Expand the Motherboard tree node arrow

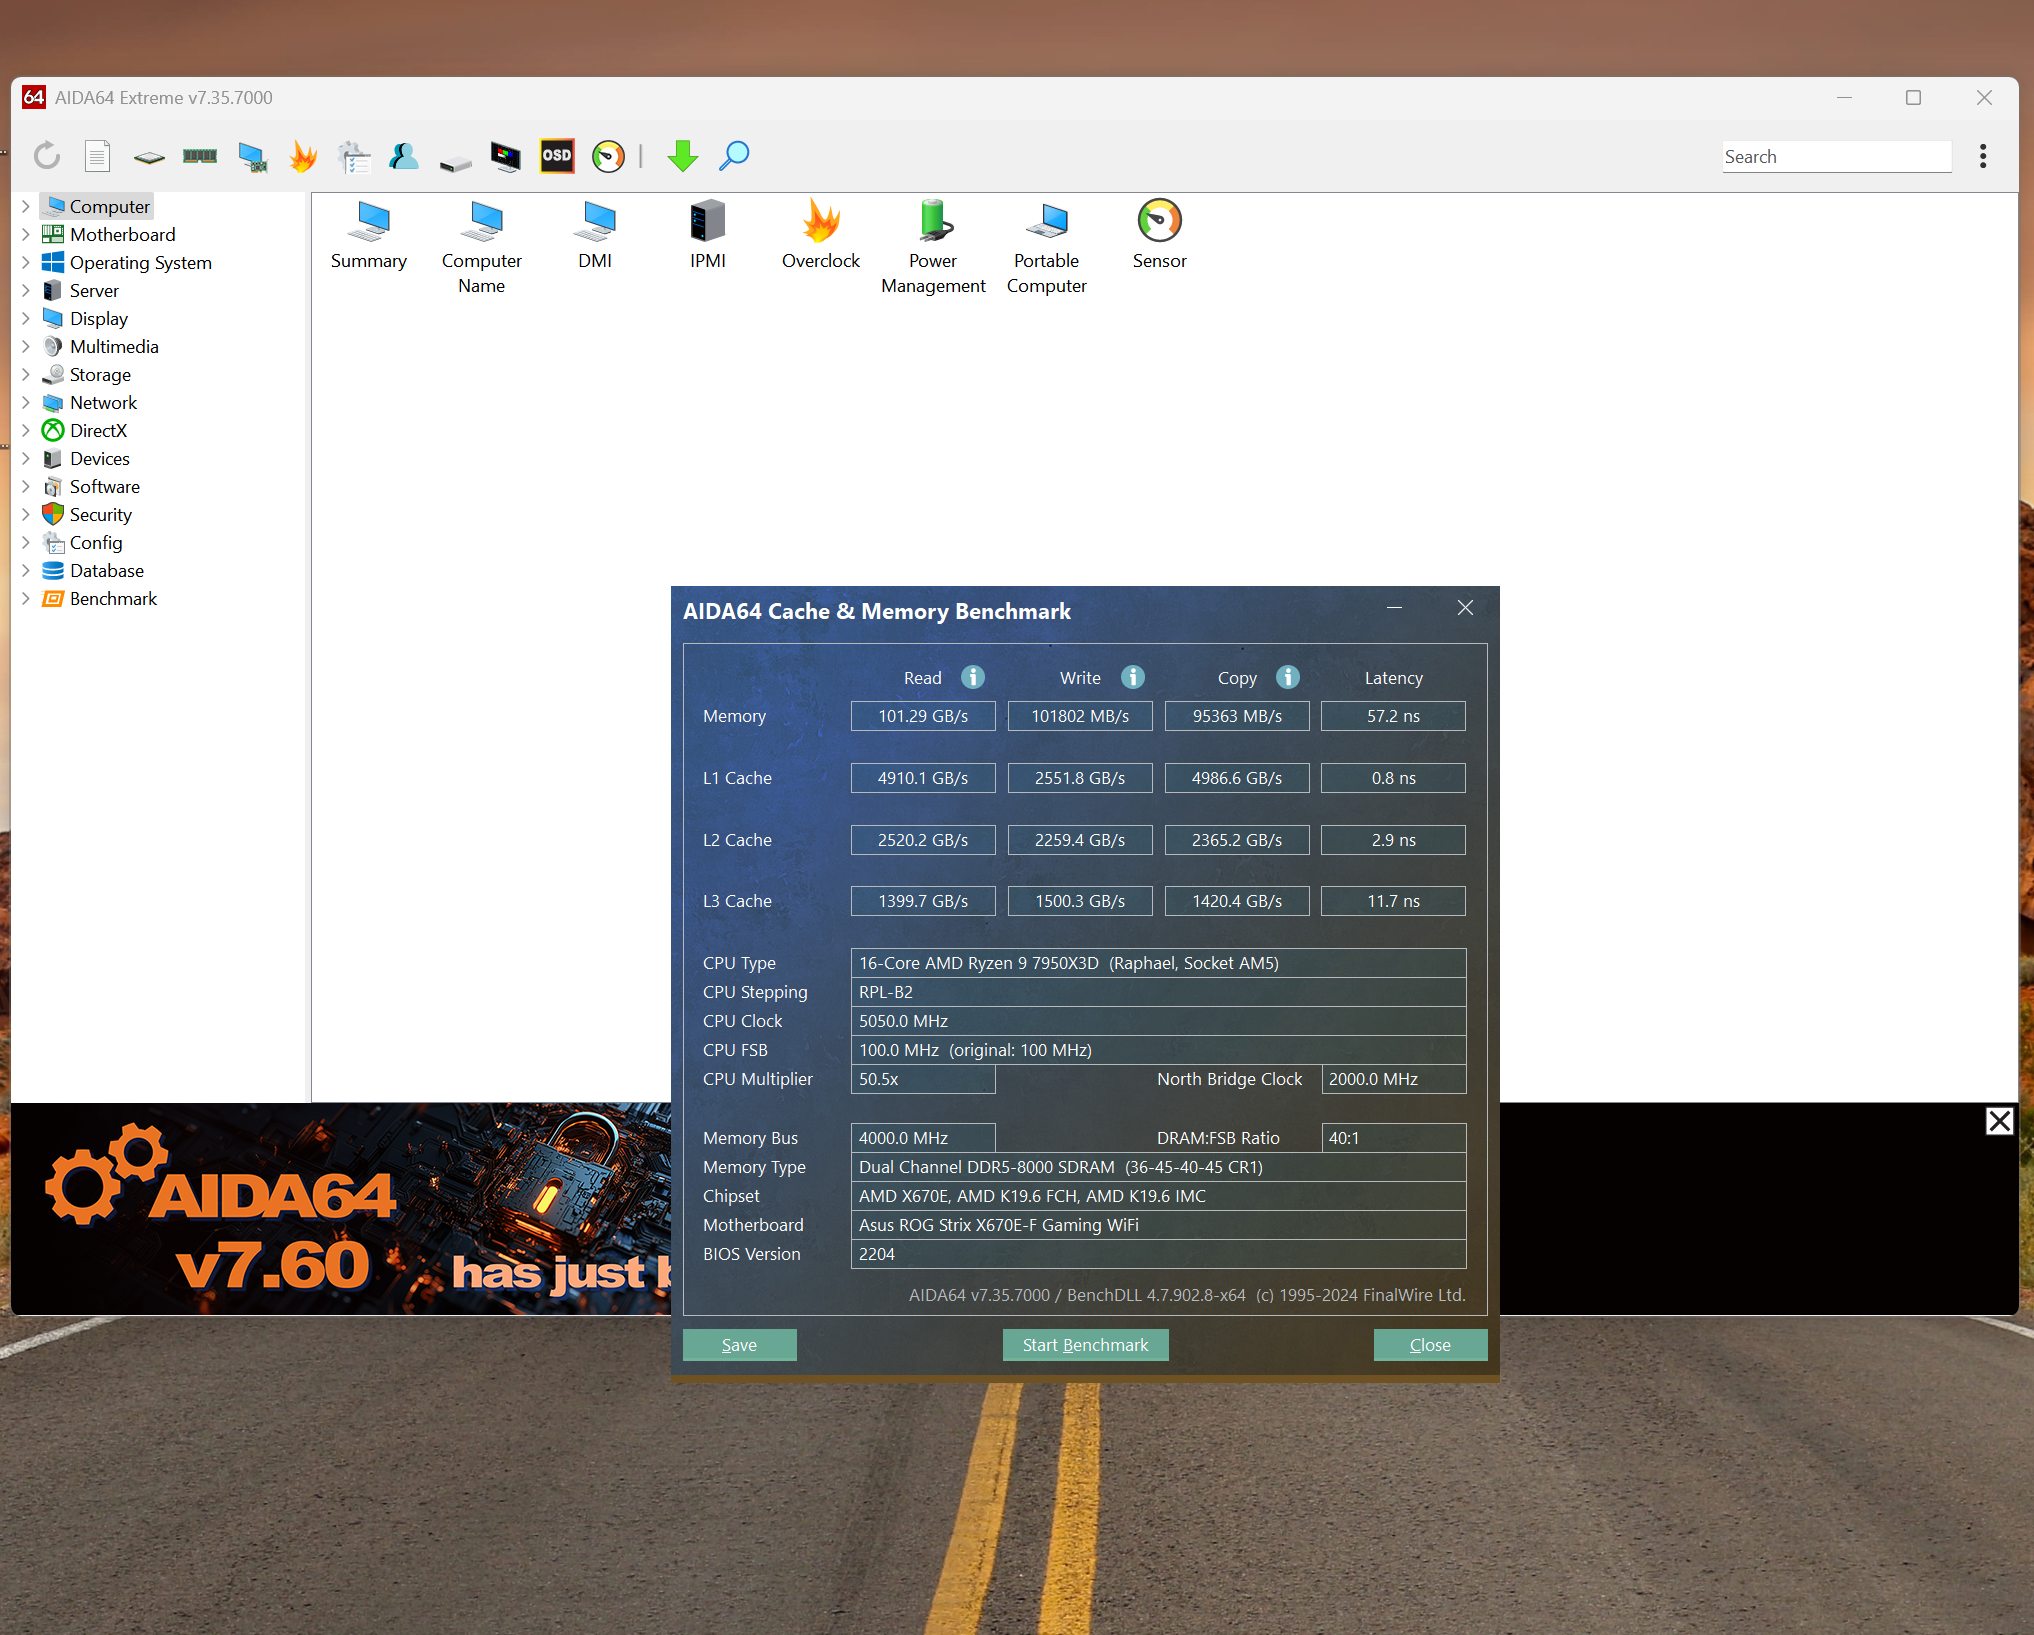point(26,234)
